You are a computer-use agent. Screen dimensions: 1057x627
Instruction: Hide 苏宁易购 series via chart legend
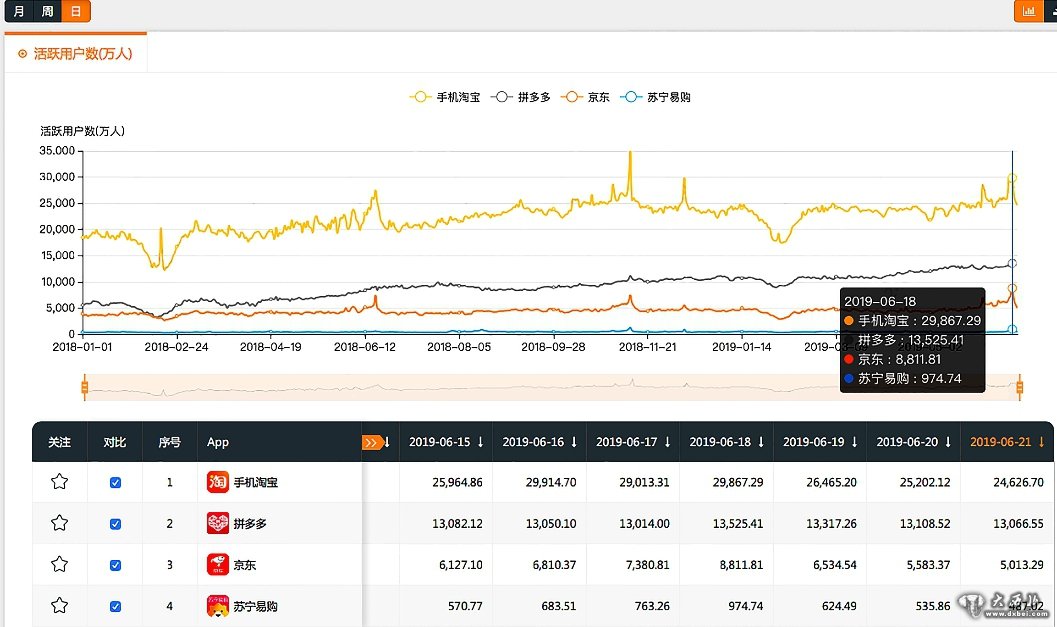point(656,97)
